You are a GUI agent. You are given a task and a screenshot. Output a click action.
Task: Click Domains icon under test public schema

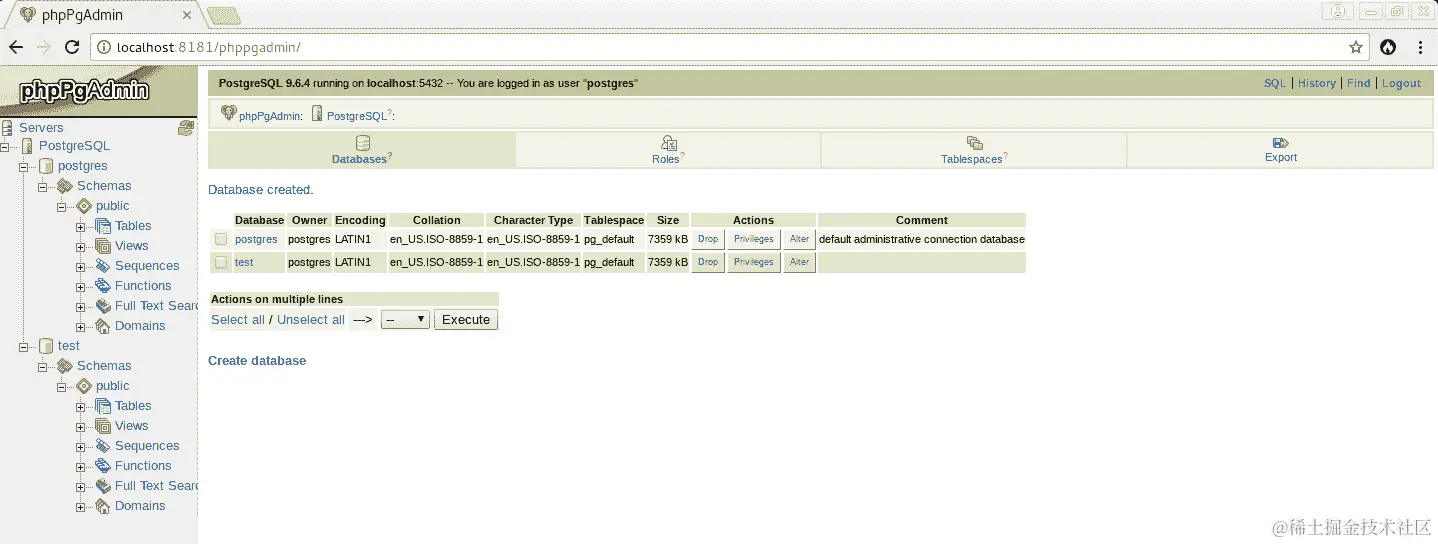[103, 506]
